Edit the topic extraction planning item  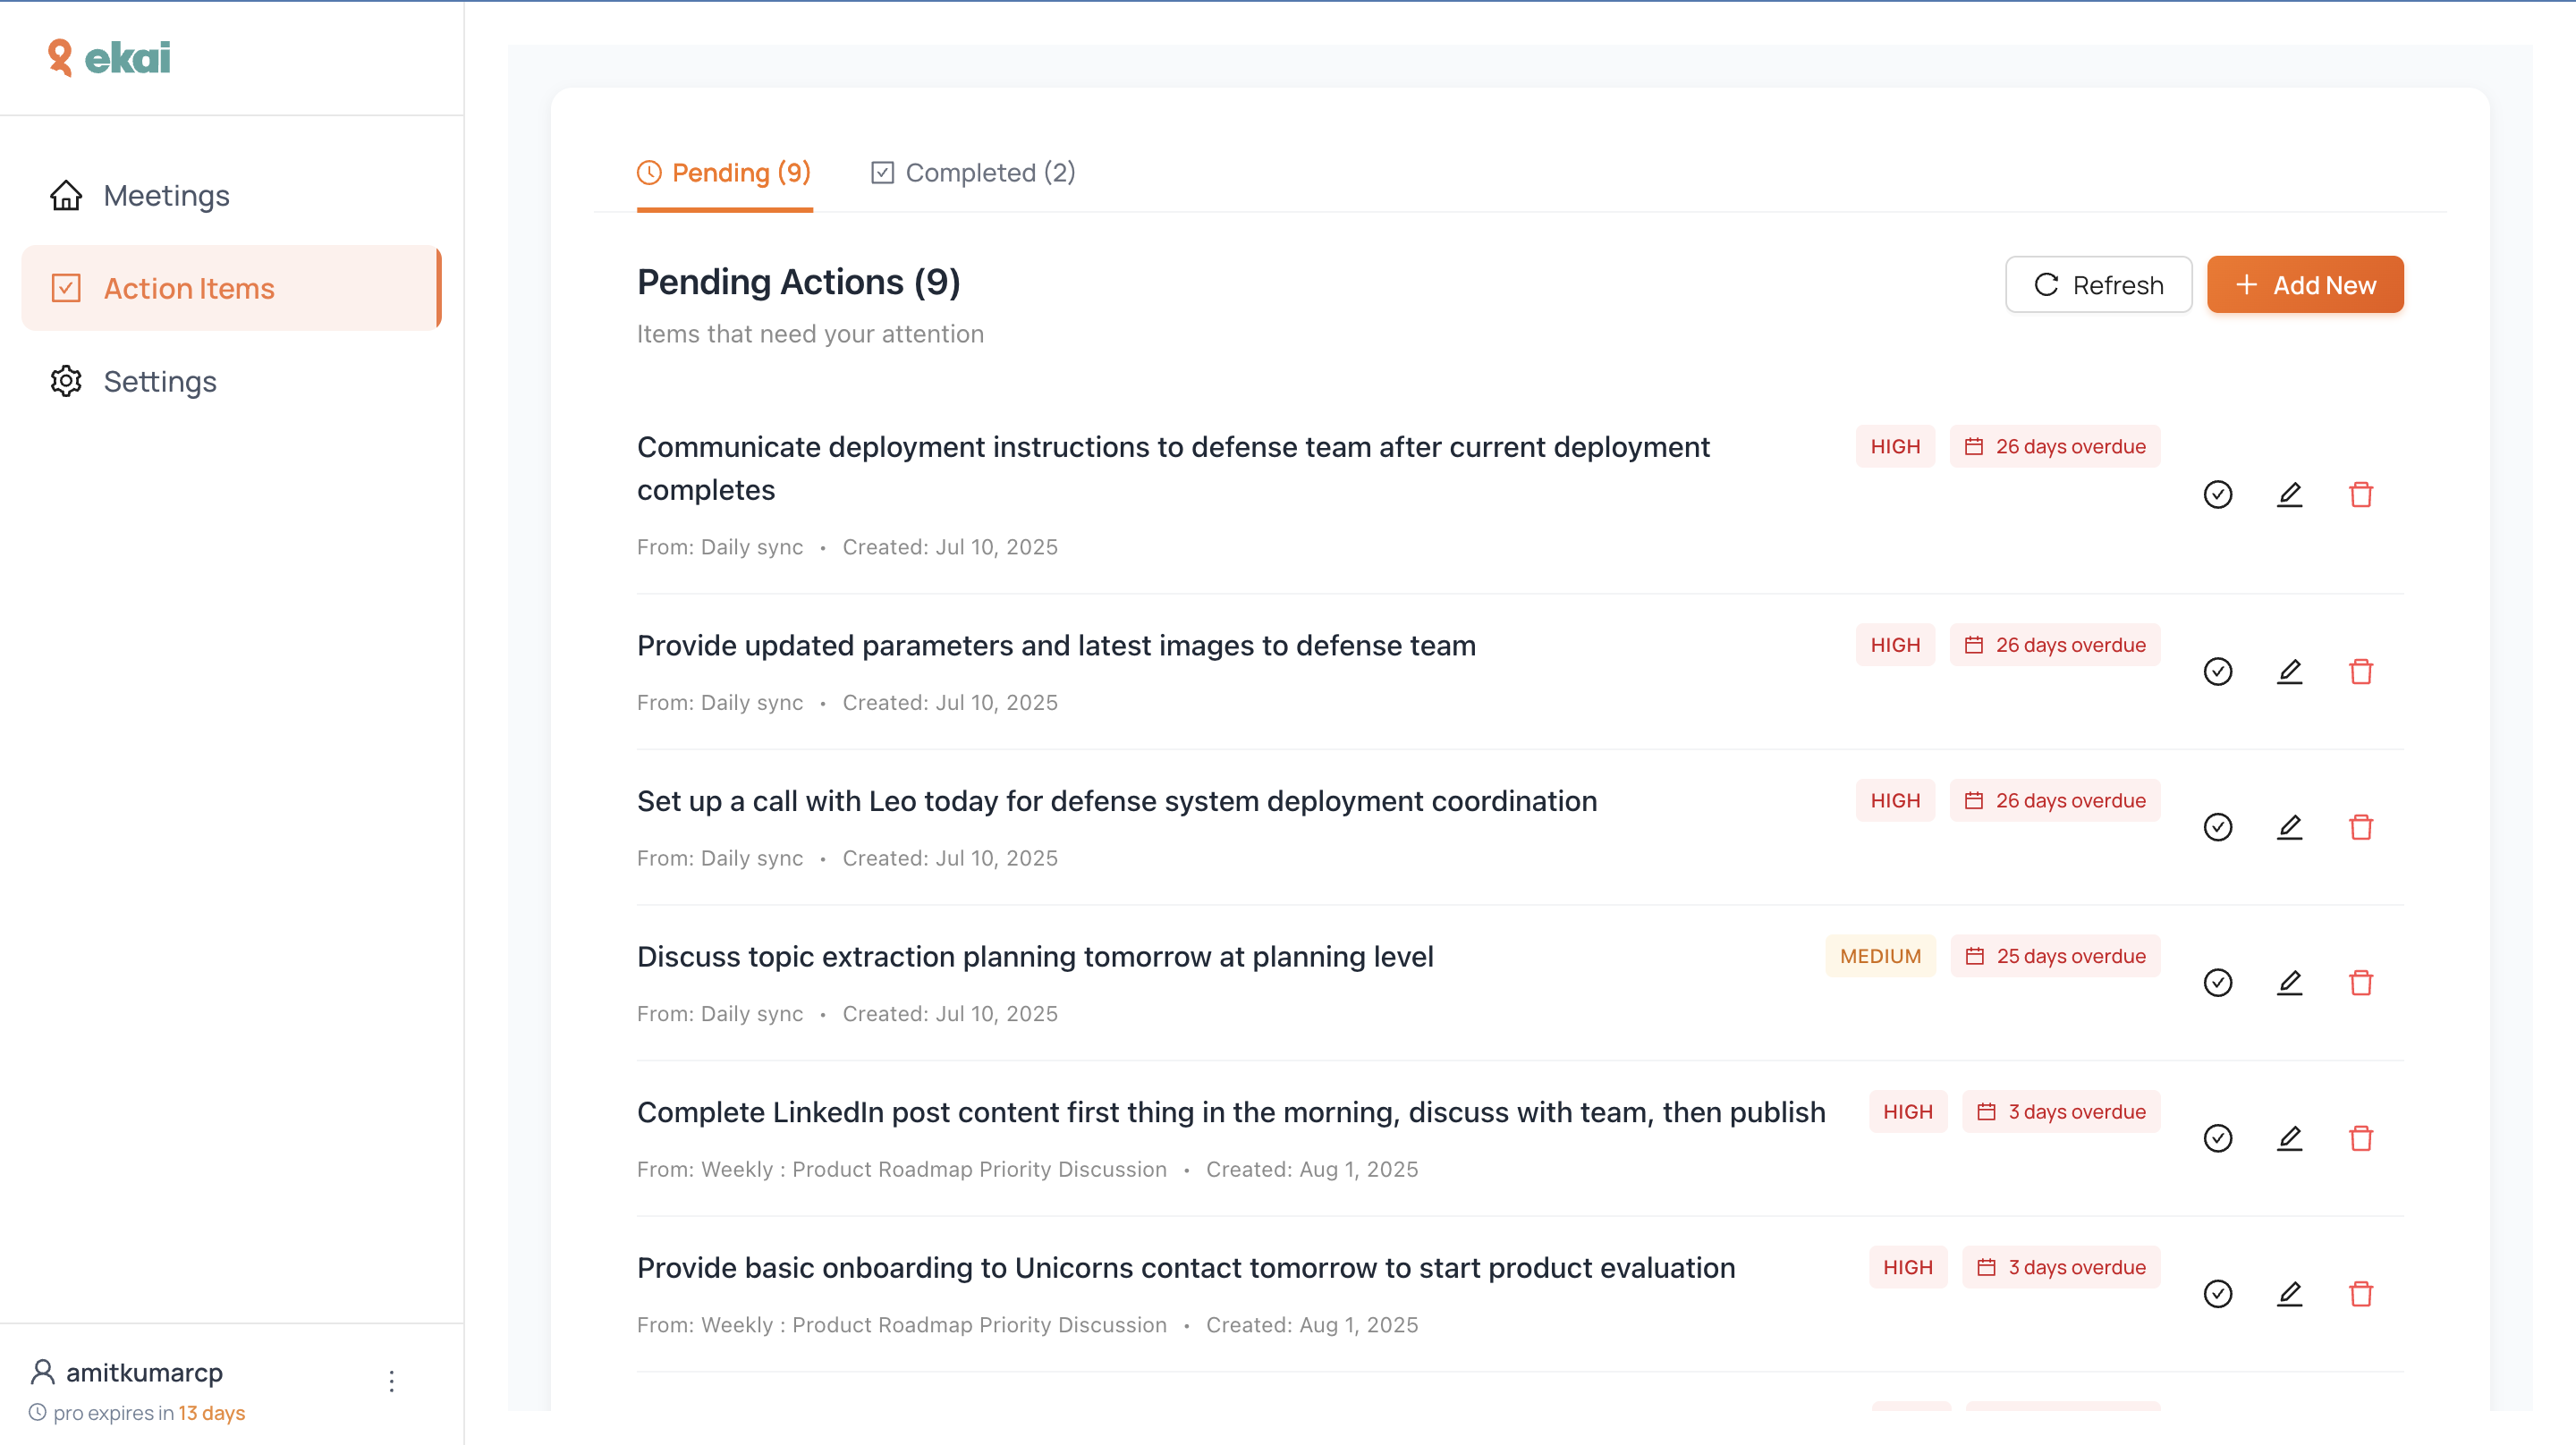[2289, 982]
